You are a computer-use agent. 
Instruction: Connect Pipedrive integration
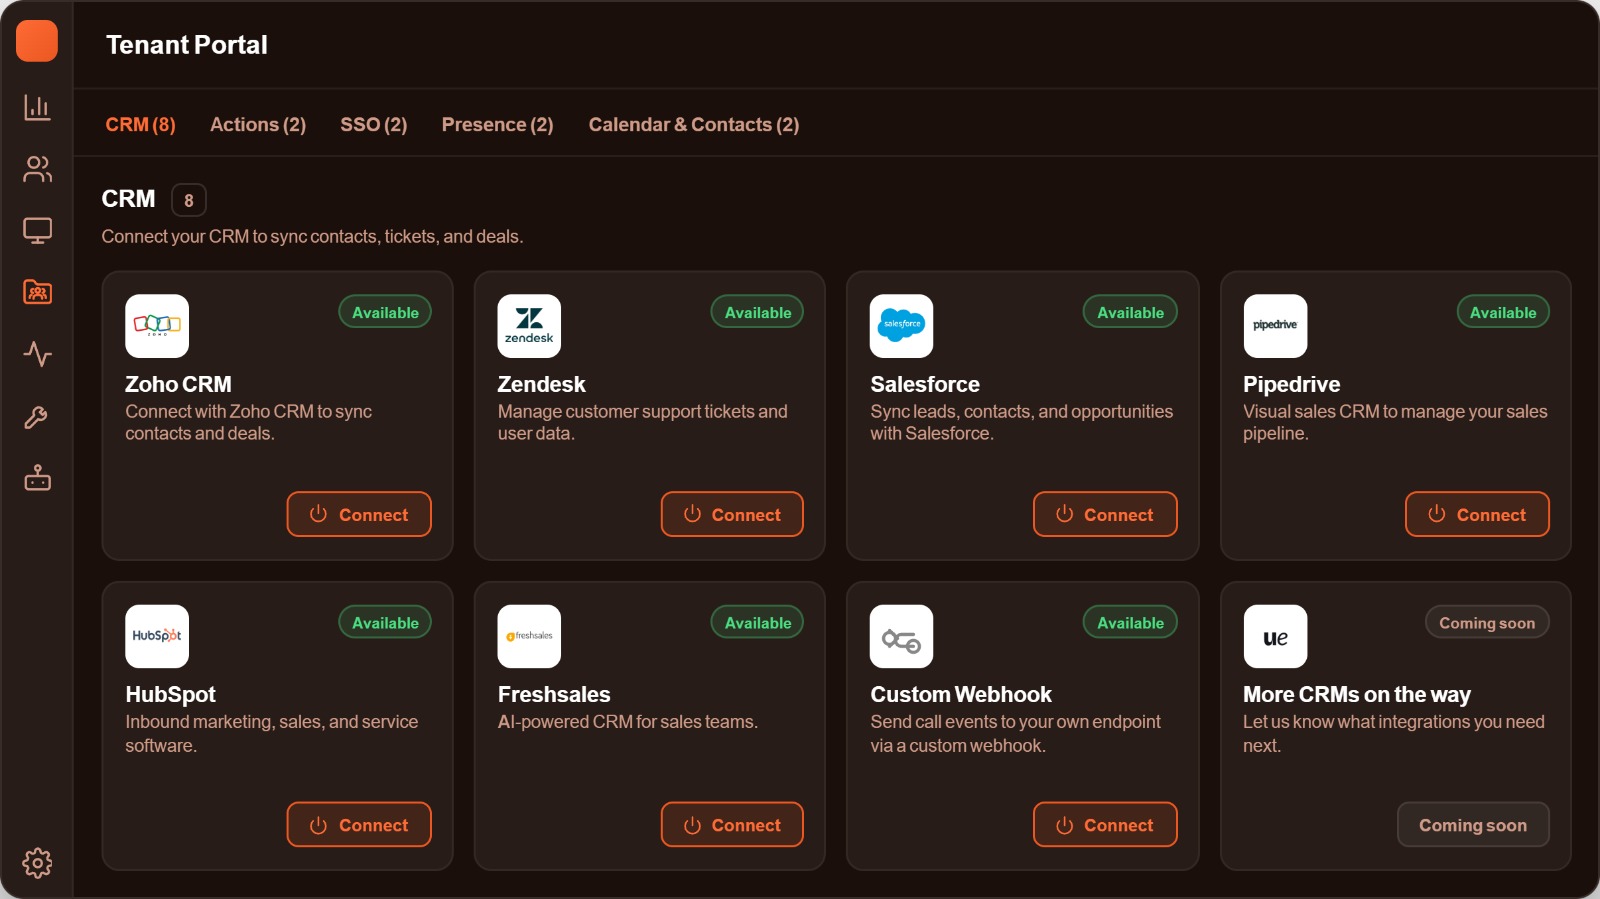1477,514
